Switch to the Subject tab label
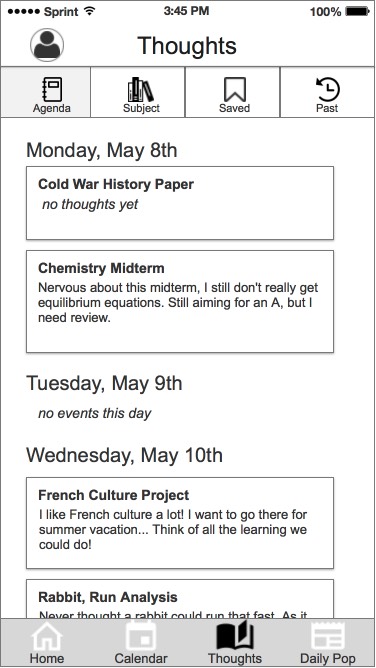 pyautogui.click(x=141, y=108)
